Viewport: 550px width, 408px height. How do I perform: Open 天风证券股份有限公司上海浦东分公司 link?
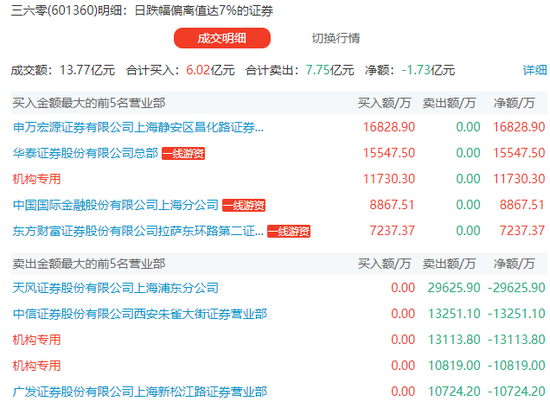115,288
